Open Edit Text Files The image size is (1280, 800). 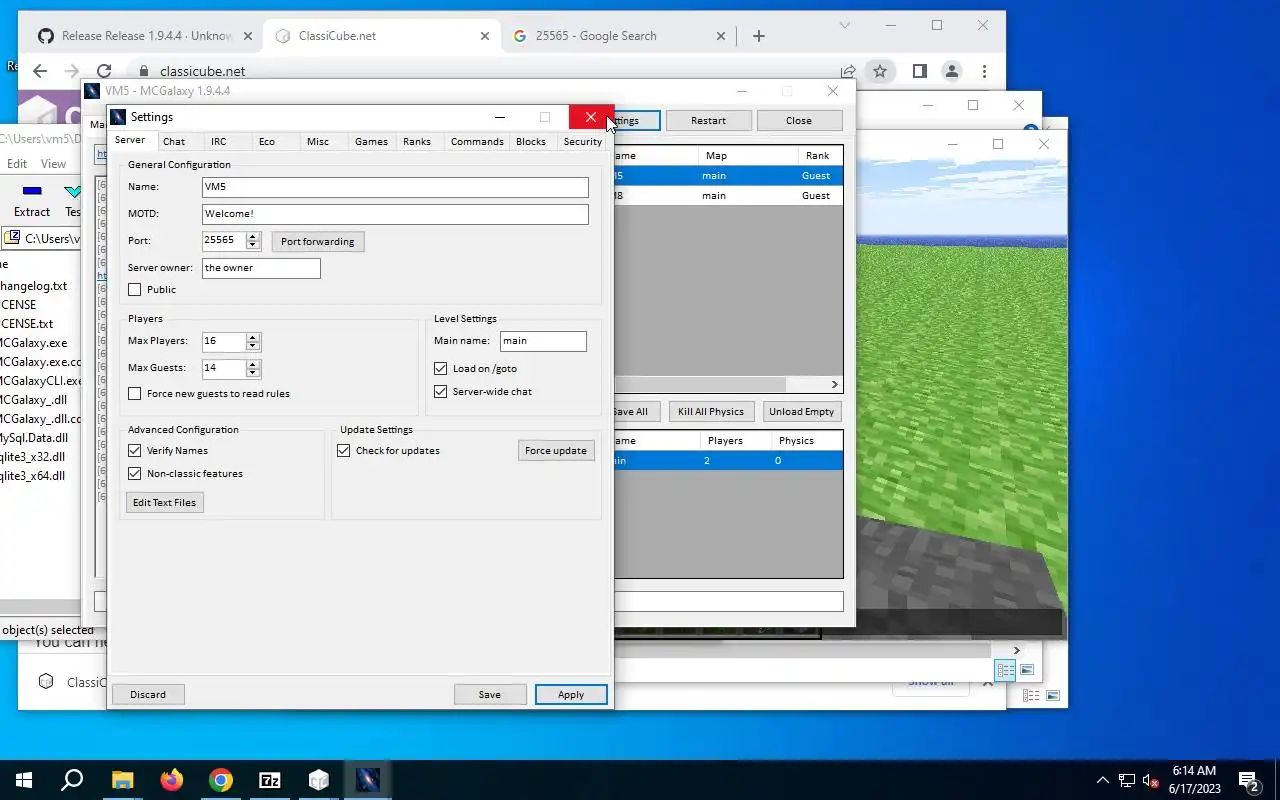click(165, 502)
